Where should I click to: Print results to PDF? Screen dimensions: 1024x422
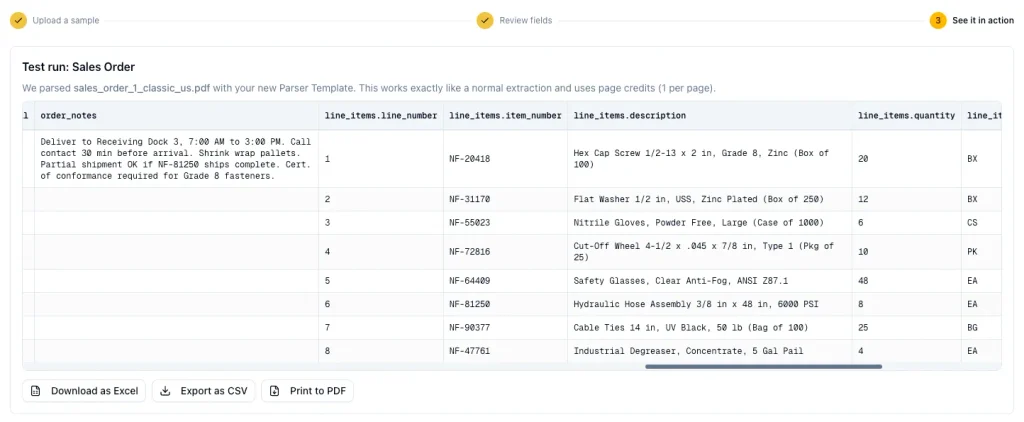308,391
